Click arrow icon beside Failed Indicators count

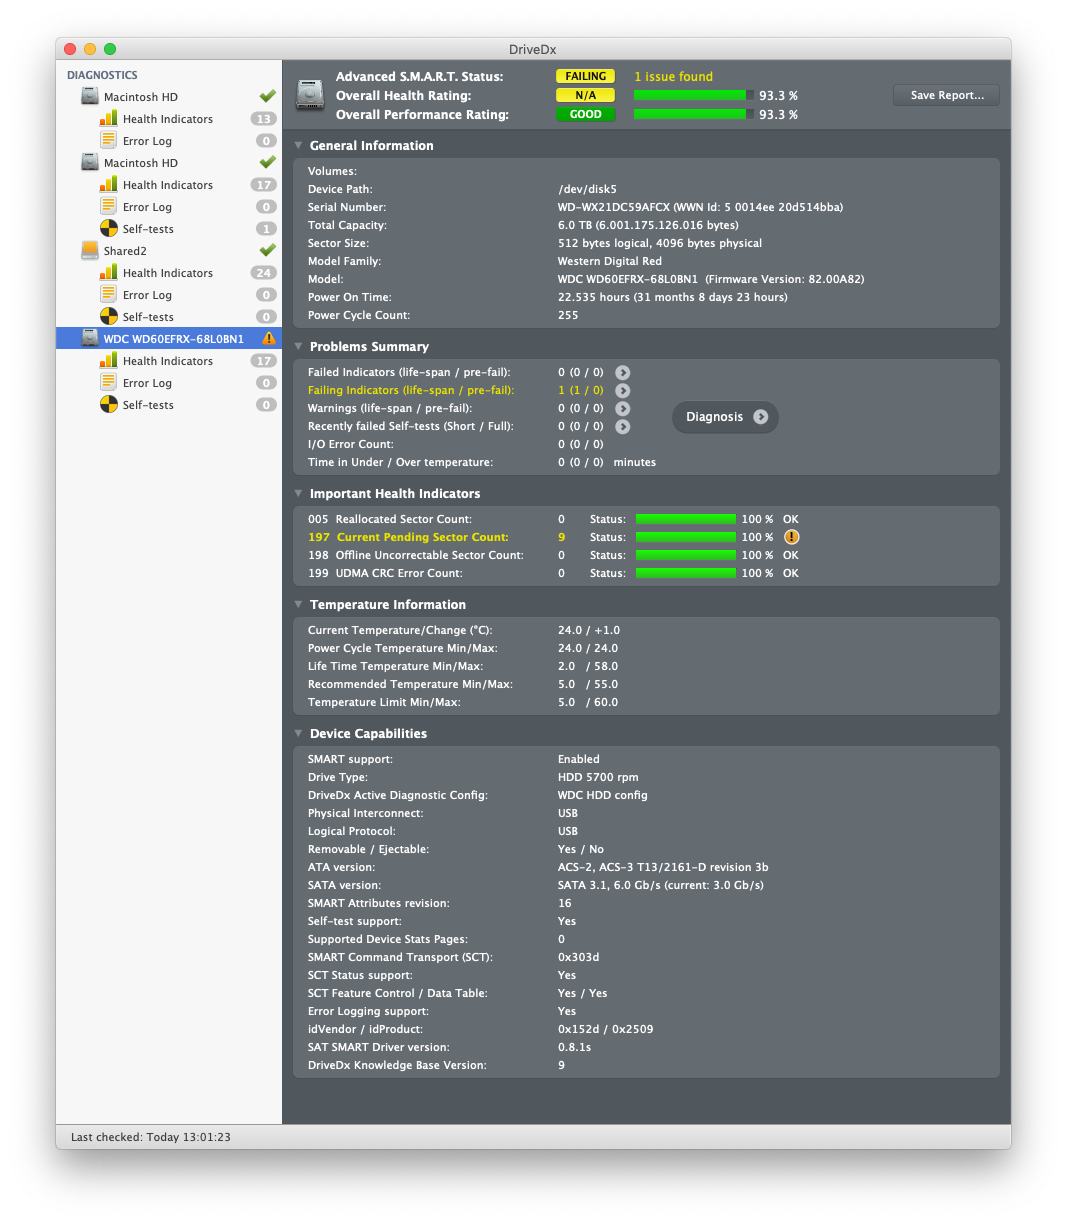coord(623,373)
